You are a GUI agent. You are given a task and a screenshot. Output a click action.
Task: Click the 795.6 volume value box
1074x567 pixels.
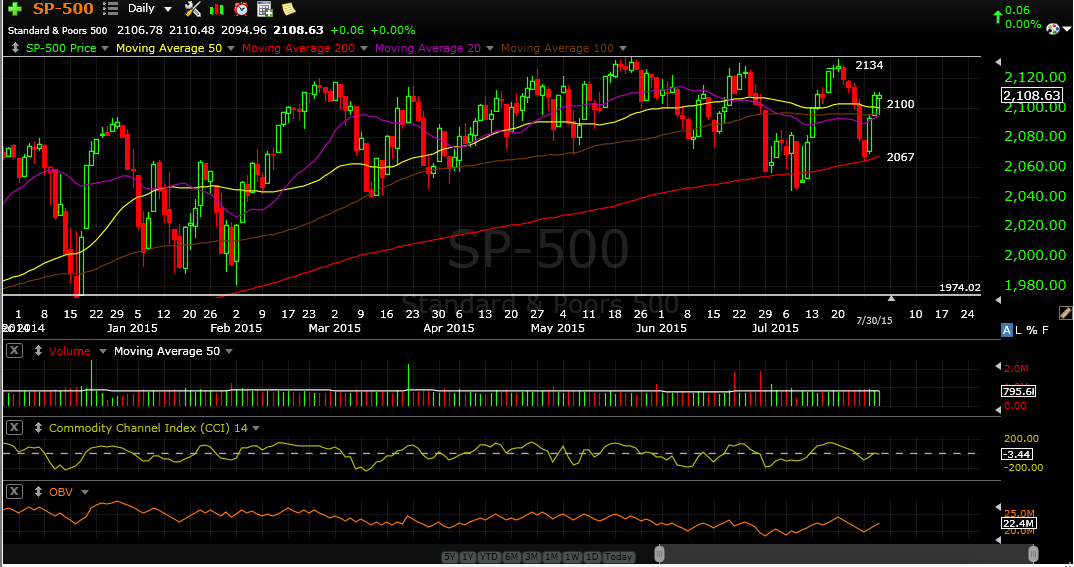click(x=1019, y=391)
